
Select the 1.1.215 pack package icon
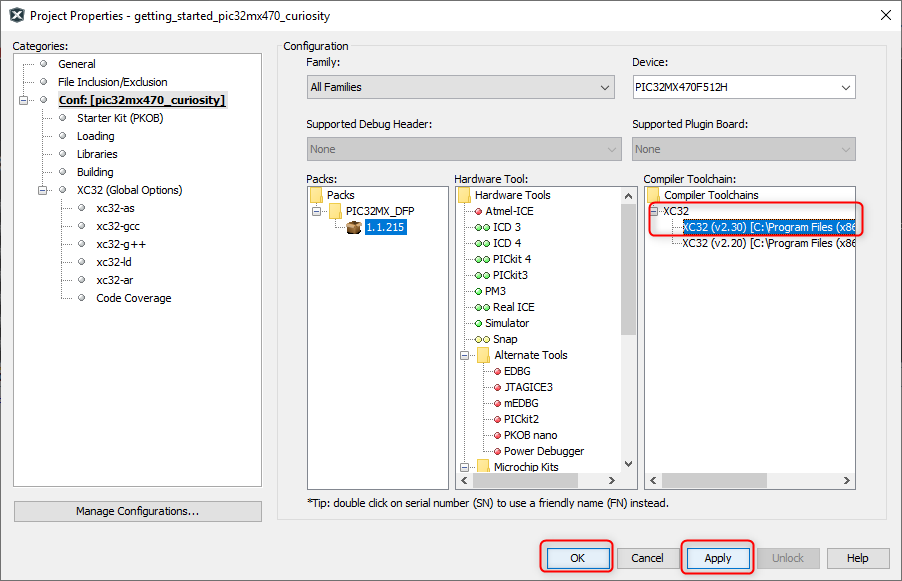tap(353, 227)
